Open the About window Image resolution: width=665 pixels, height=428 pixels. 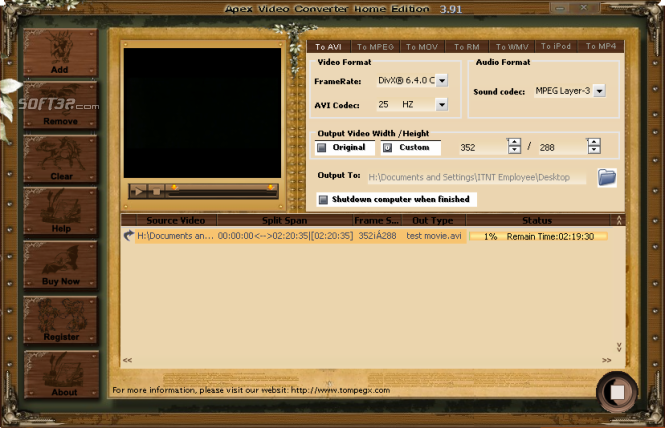coord(61,374)
